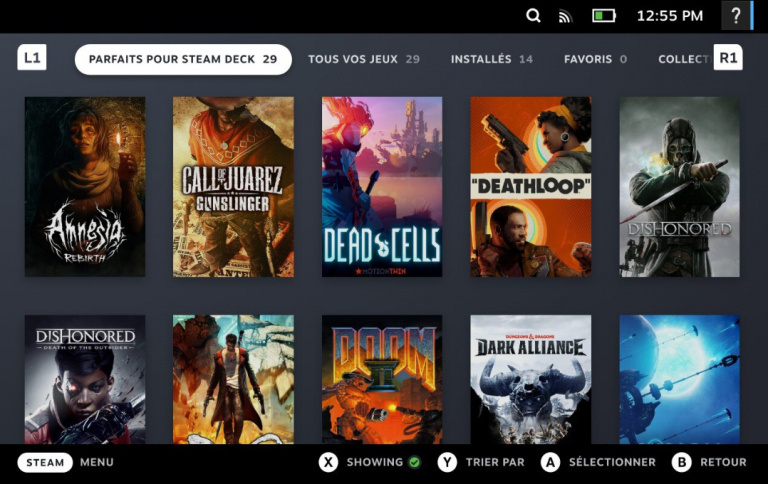Open the Devil May Cry game cover
Viewport: 768px width, 484px height.
tap(233, 379)
